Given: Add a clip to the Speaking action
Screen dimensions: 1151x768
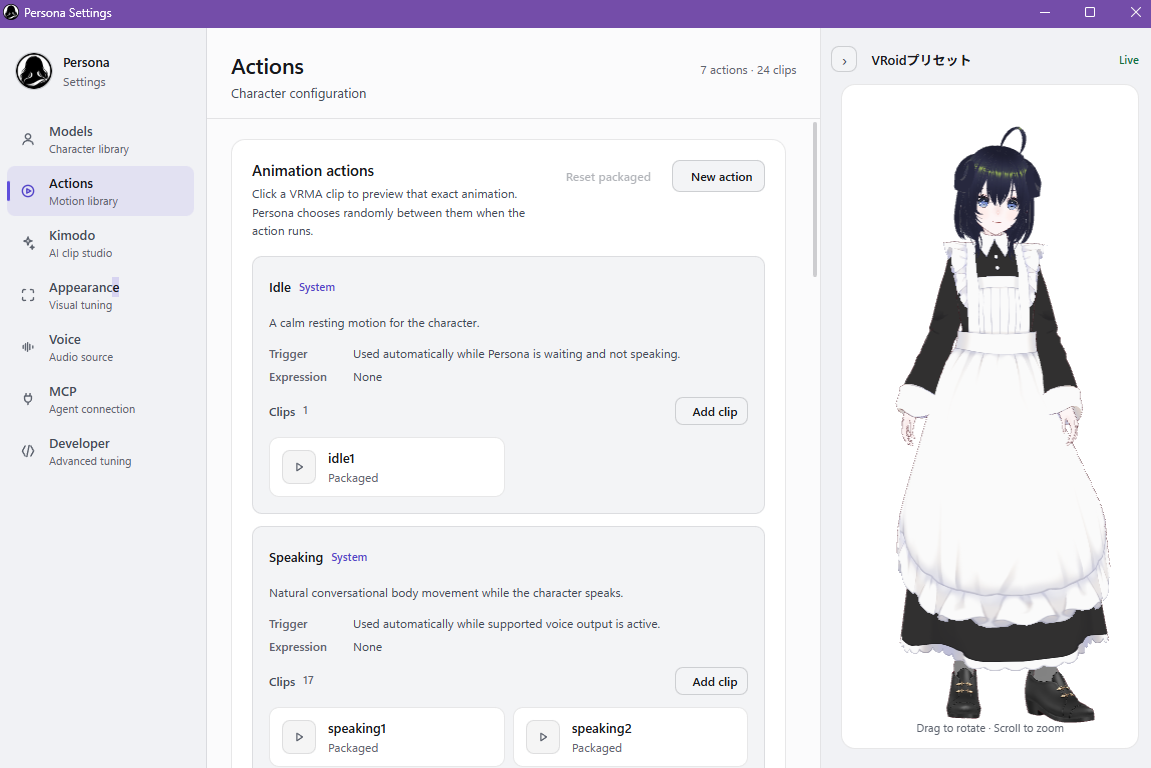Looking at the screenshot, I should pyautogui.click(x=711, y=681).
